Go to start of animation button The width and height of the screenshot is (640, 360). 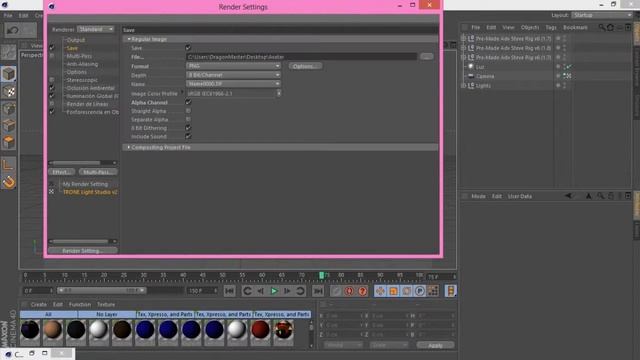[x=230, y=291]
